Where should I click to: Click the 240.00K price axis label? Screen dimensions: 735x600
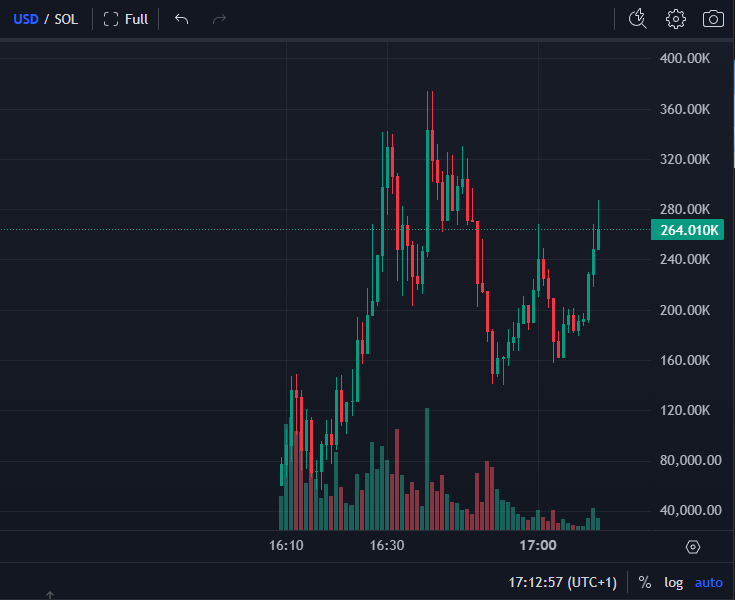tap(685, 259)
